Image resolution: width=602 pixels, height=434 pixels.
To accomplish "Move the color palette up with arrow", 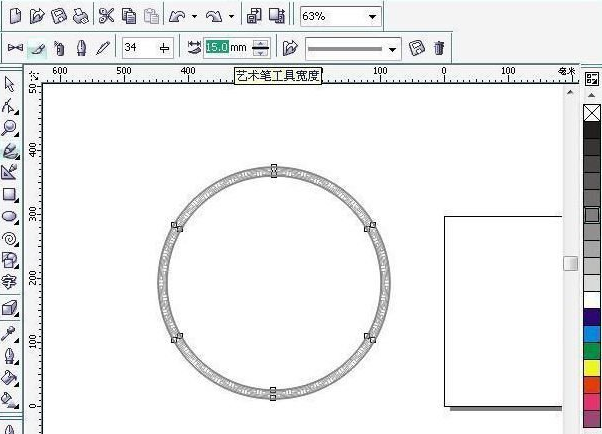I will (x=592, y=95).
